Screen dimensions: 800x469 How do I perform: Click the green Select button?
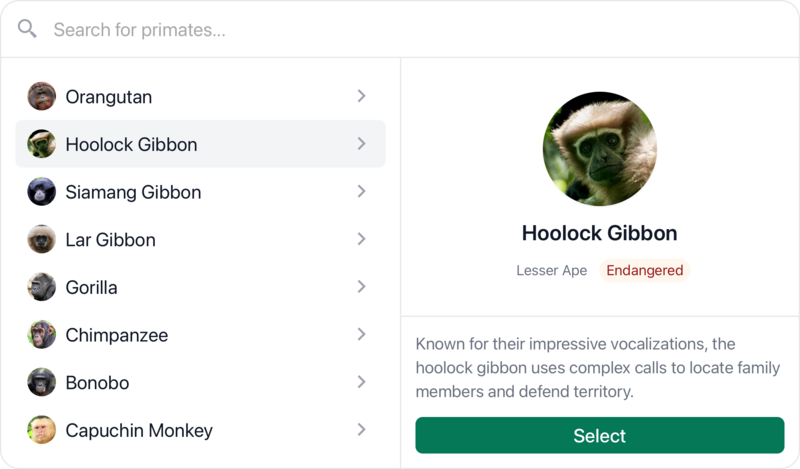599,435
